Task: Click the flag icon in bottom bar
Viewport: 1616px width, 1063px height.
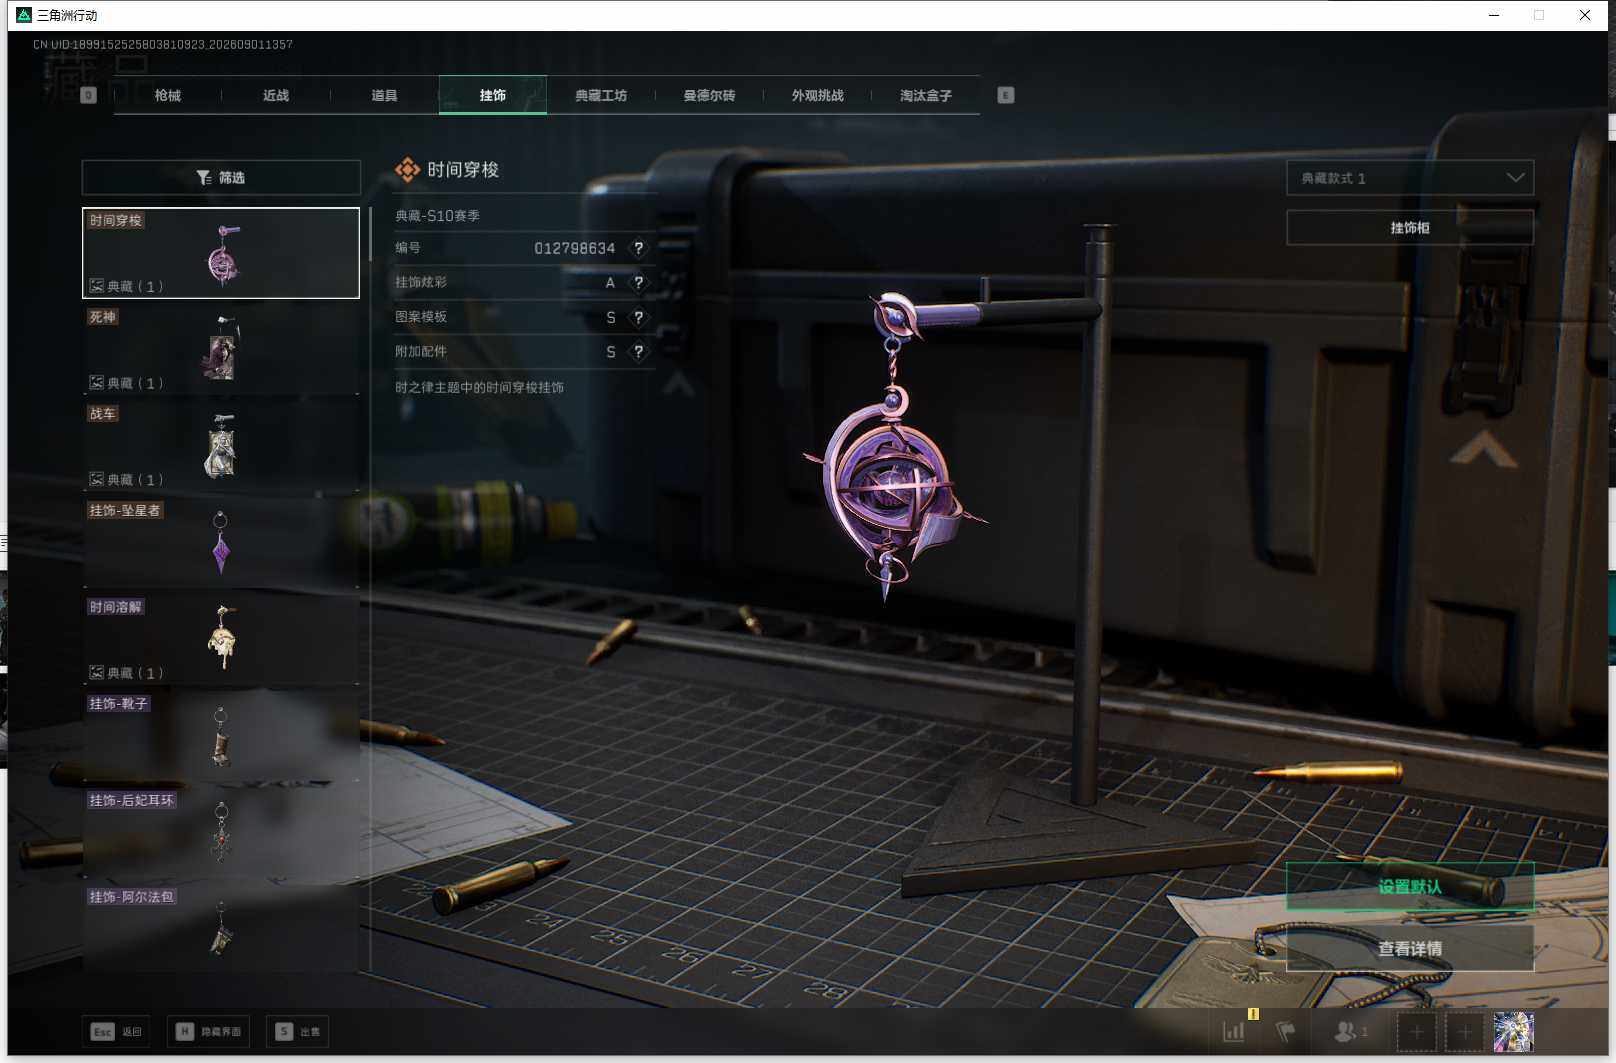Action: [1286, 1031]
